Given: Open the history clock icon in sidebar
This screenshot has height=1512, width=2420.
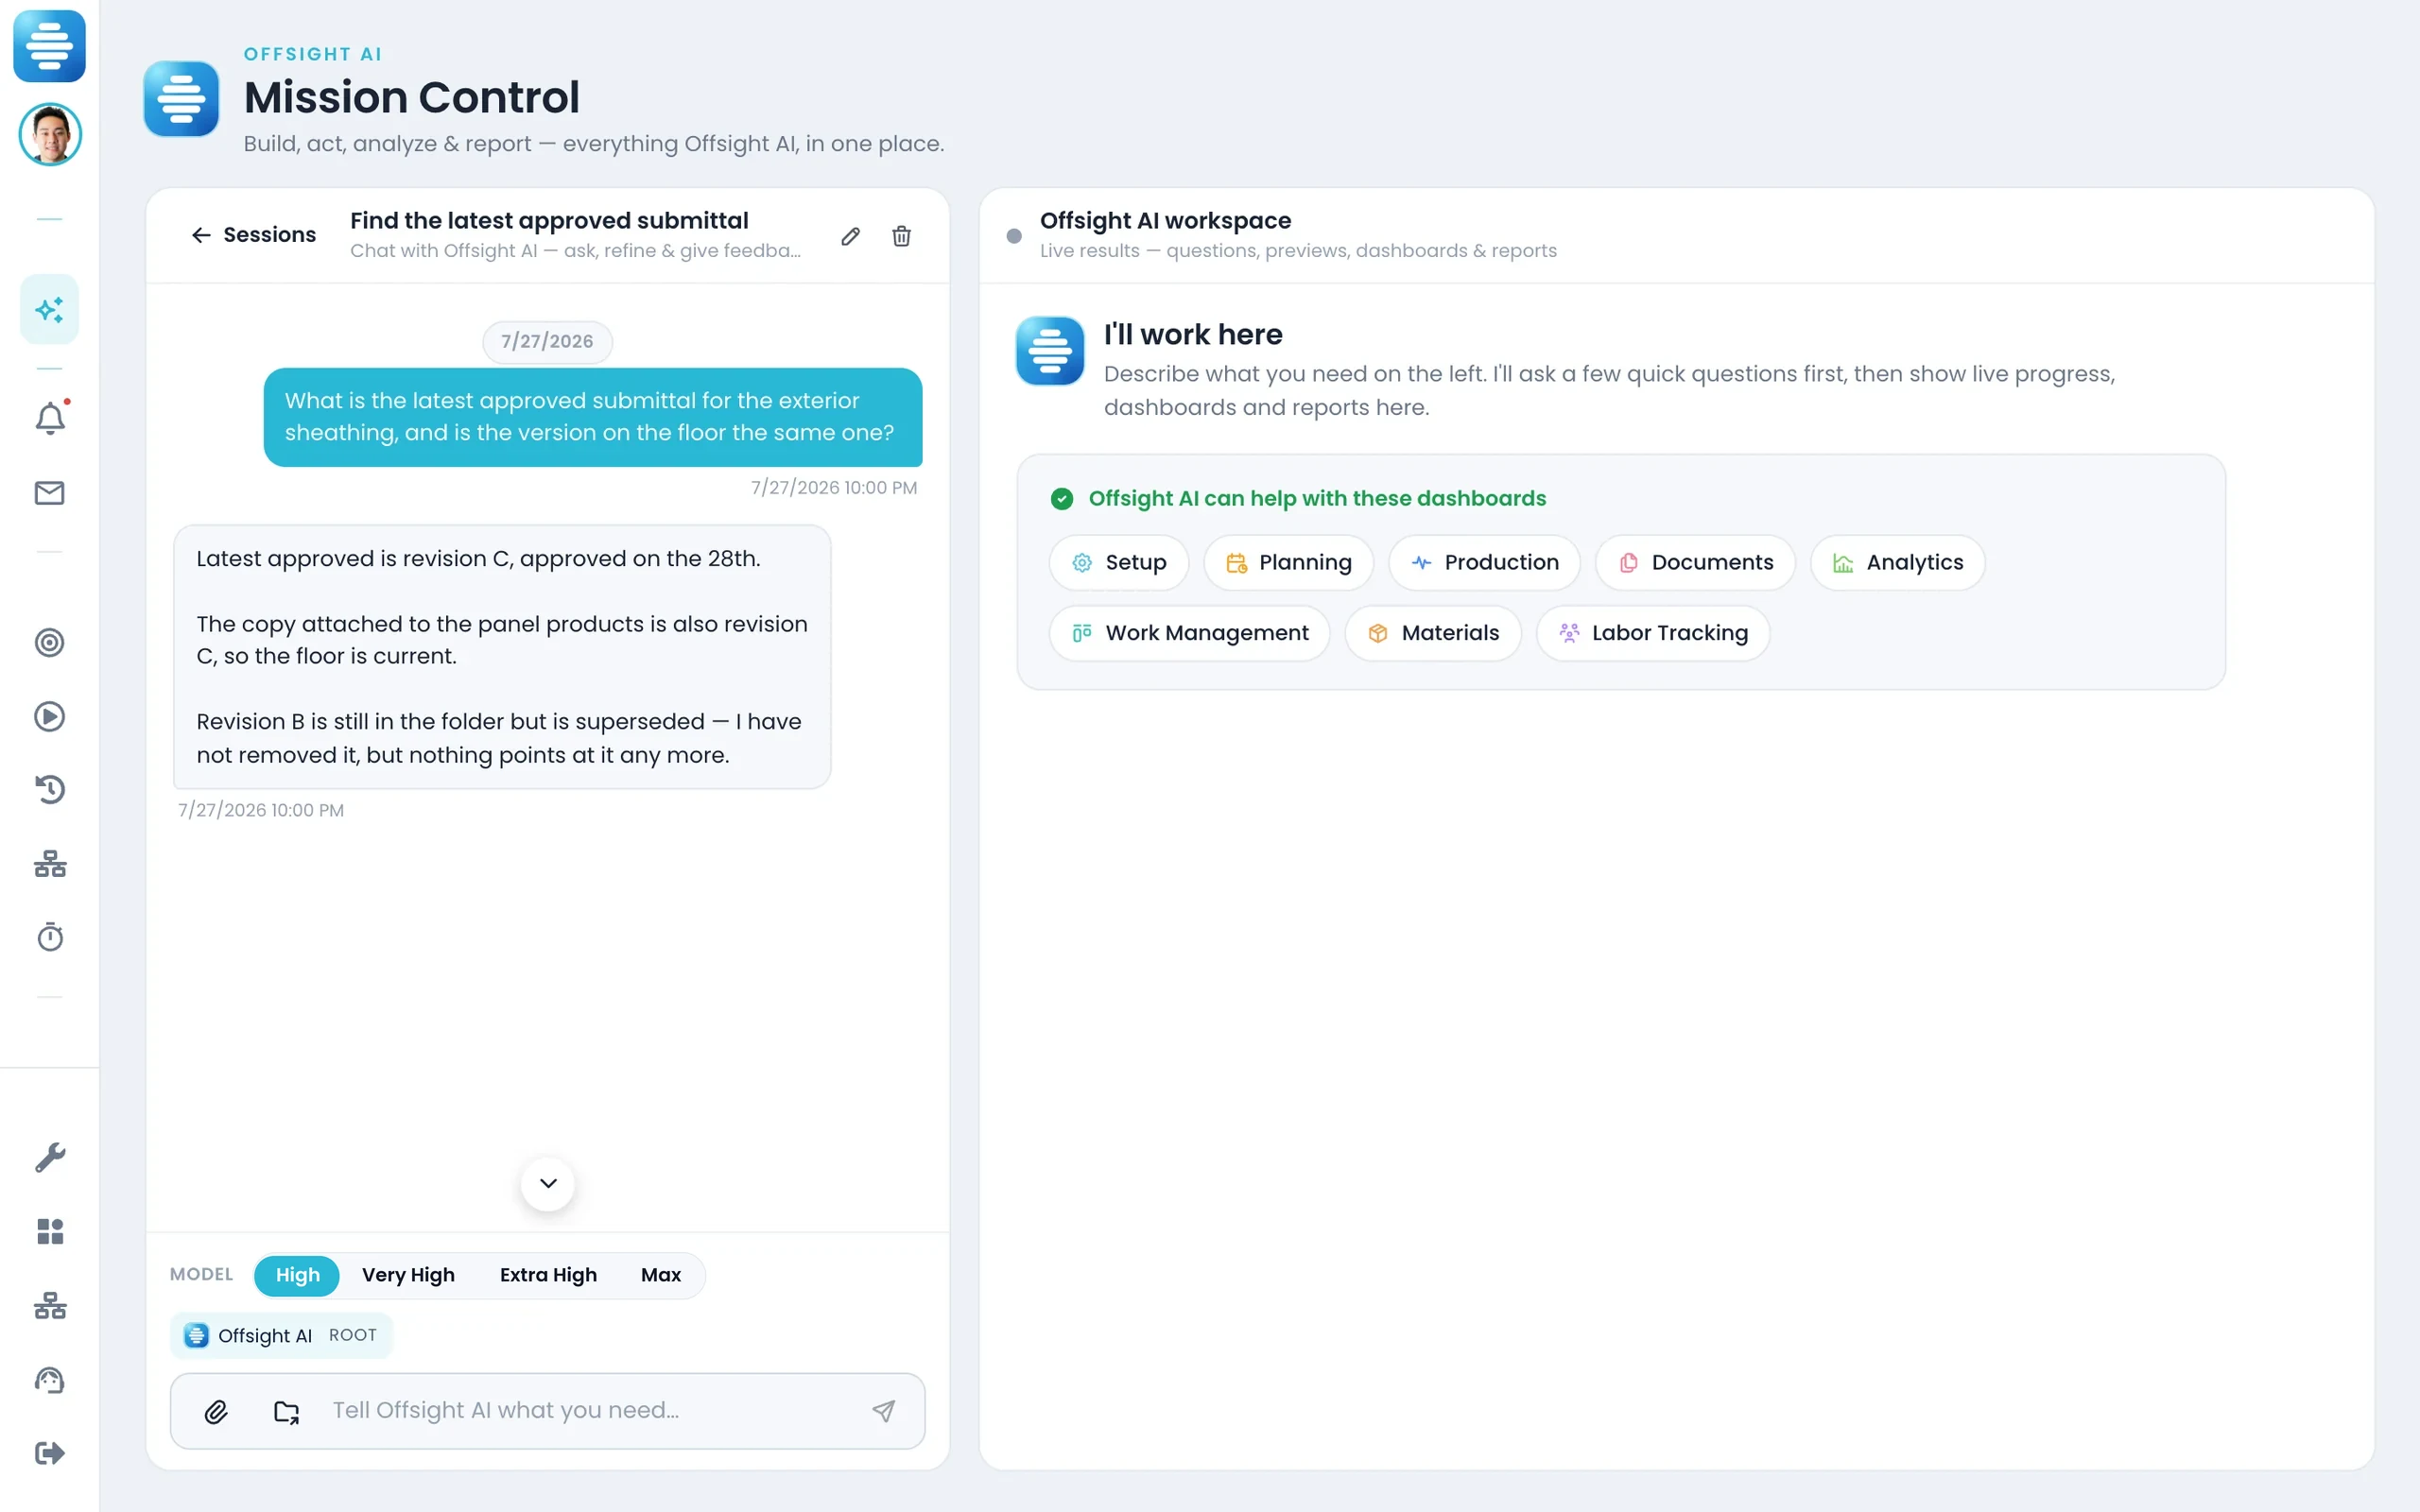Looking at the screenshot, I should 50,790.
